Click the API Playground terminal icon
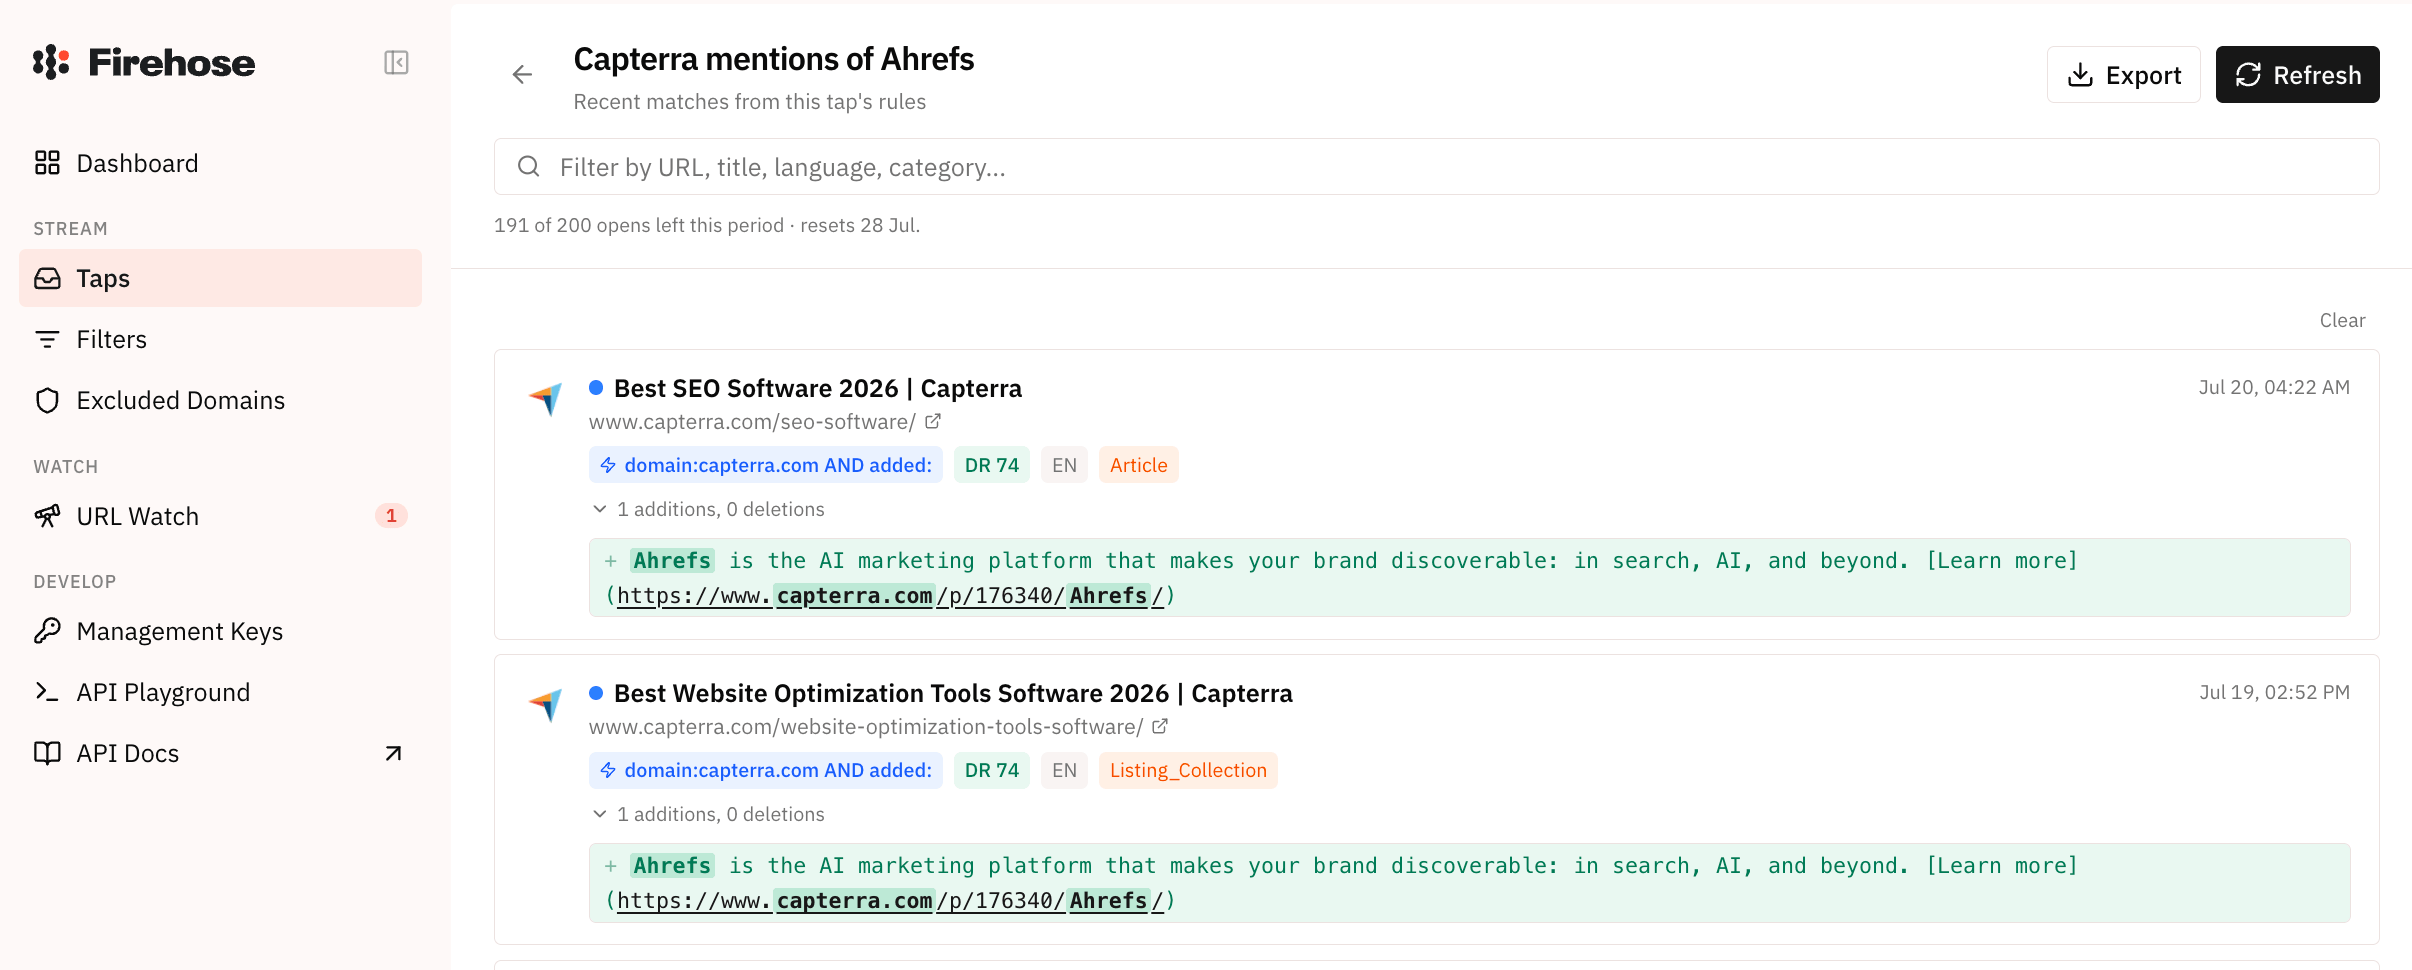 coord(47,692)
